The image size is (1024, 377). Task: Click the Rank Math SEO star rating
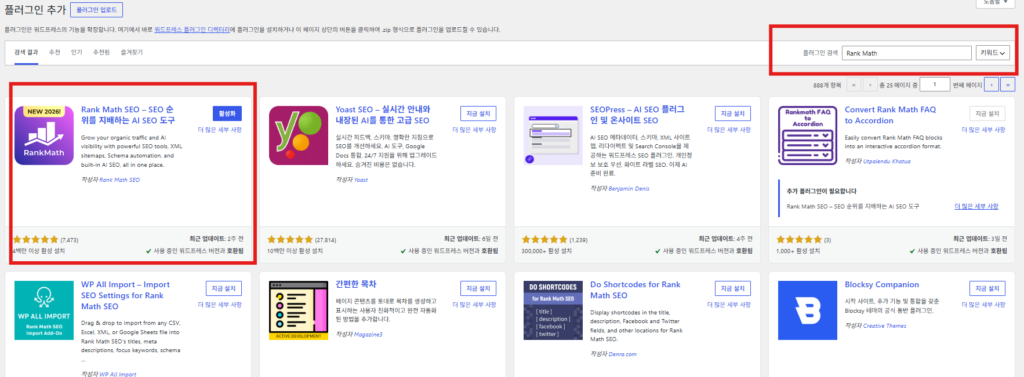click(35, 240)
